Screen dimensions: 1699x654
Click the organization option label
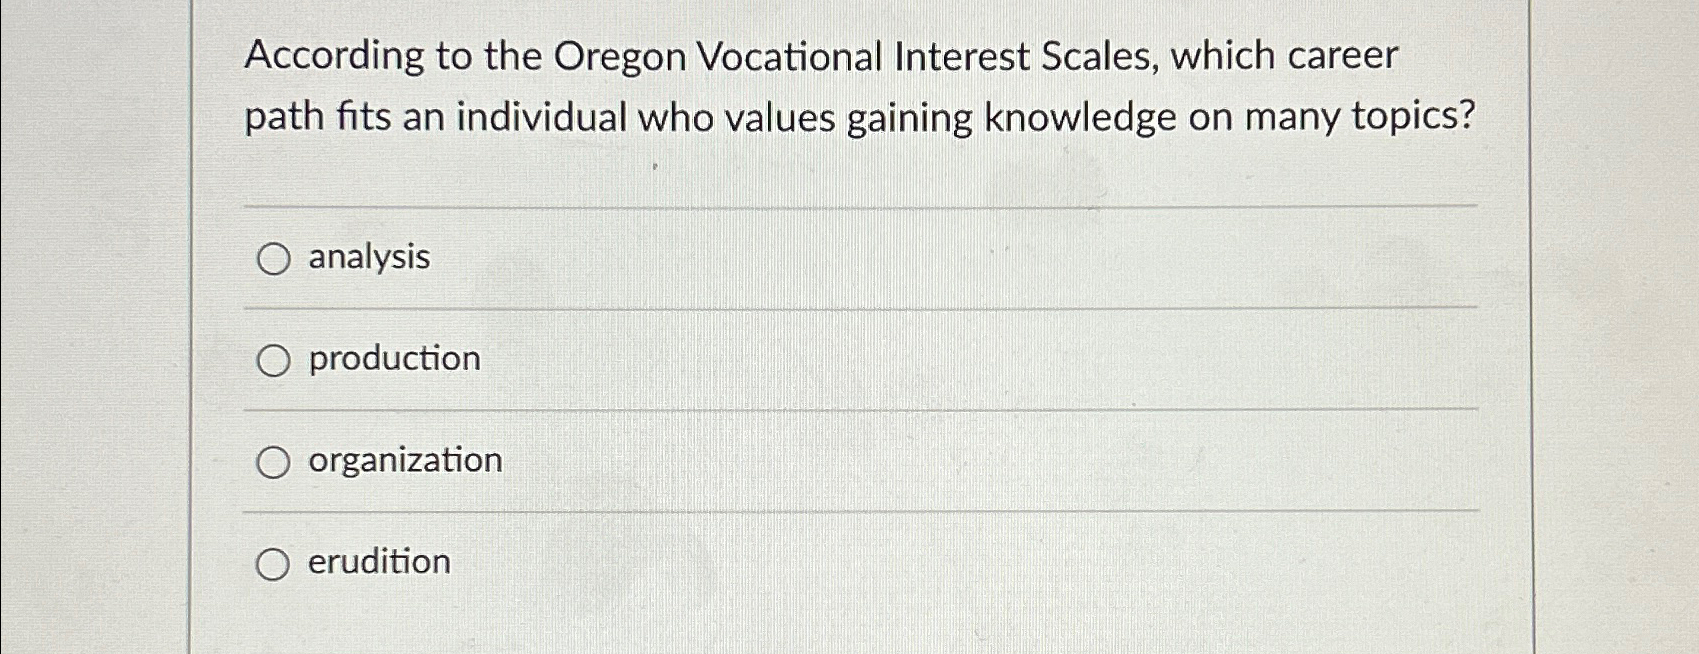[x=404, y=461]
